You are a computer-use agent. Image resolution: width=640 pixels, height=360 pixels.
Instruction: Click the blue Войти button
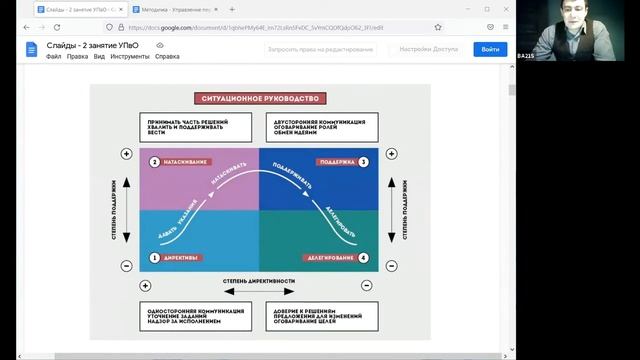490,49
